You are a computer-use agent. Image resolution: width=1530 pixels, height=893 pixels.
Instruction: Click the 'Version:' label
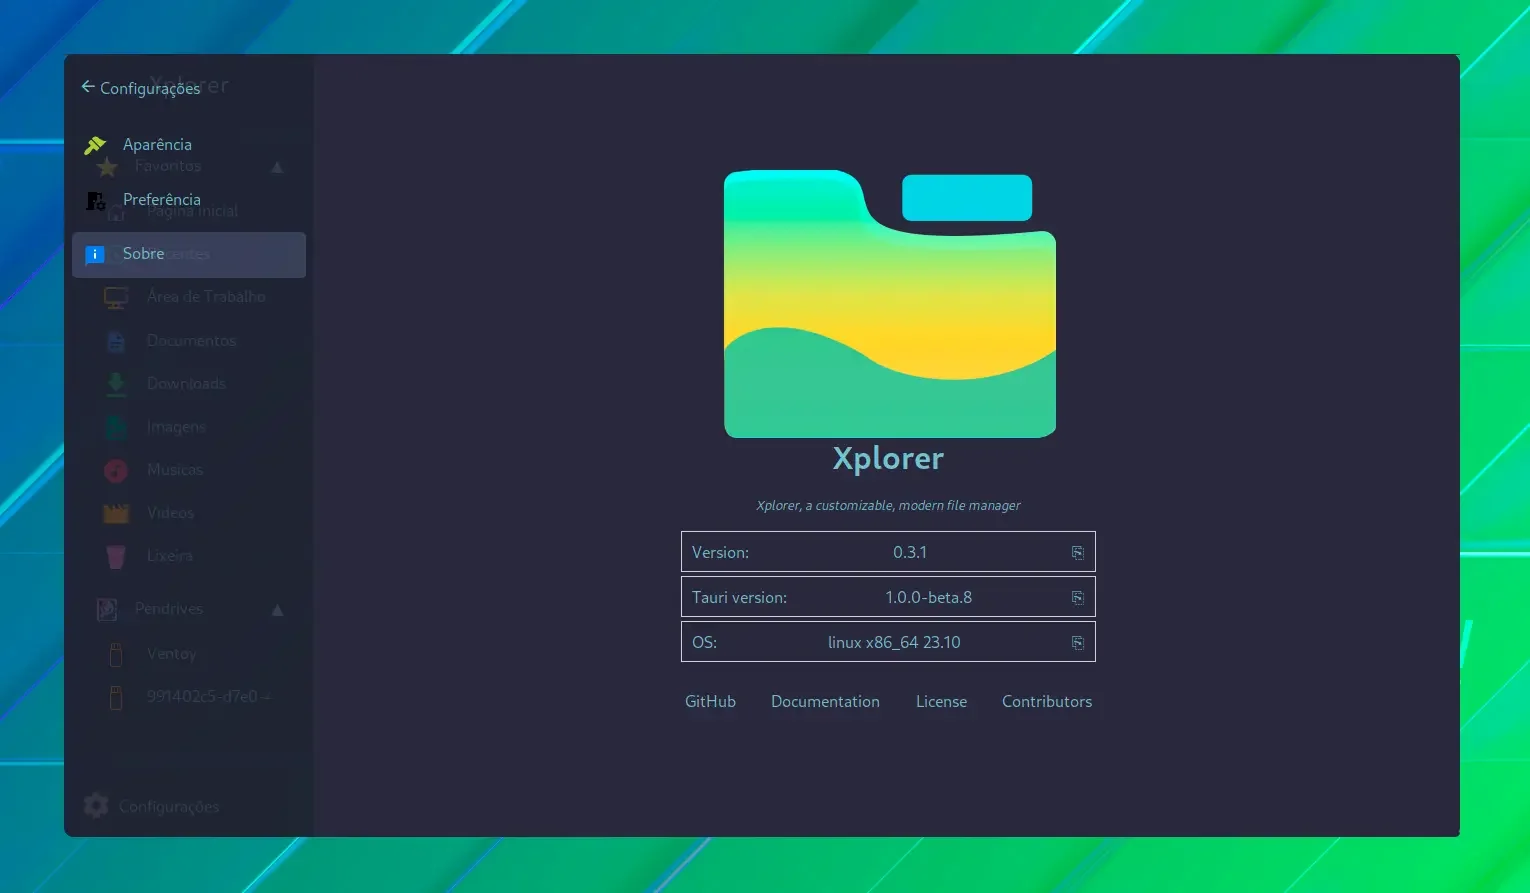coord(720,552)
